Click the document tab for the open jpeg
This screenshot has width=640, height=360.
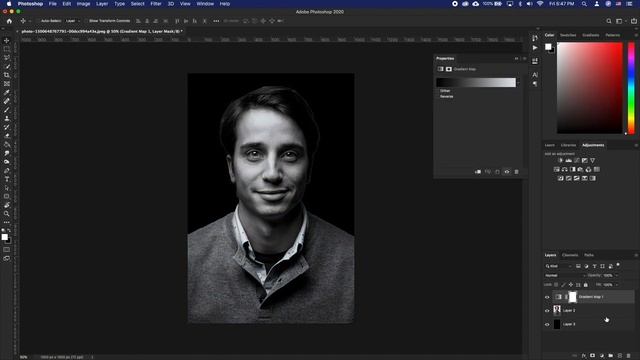click(x=101, y=31)
